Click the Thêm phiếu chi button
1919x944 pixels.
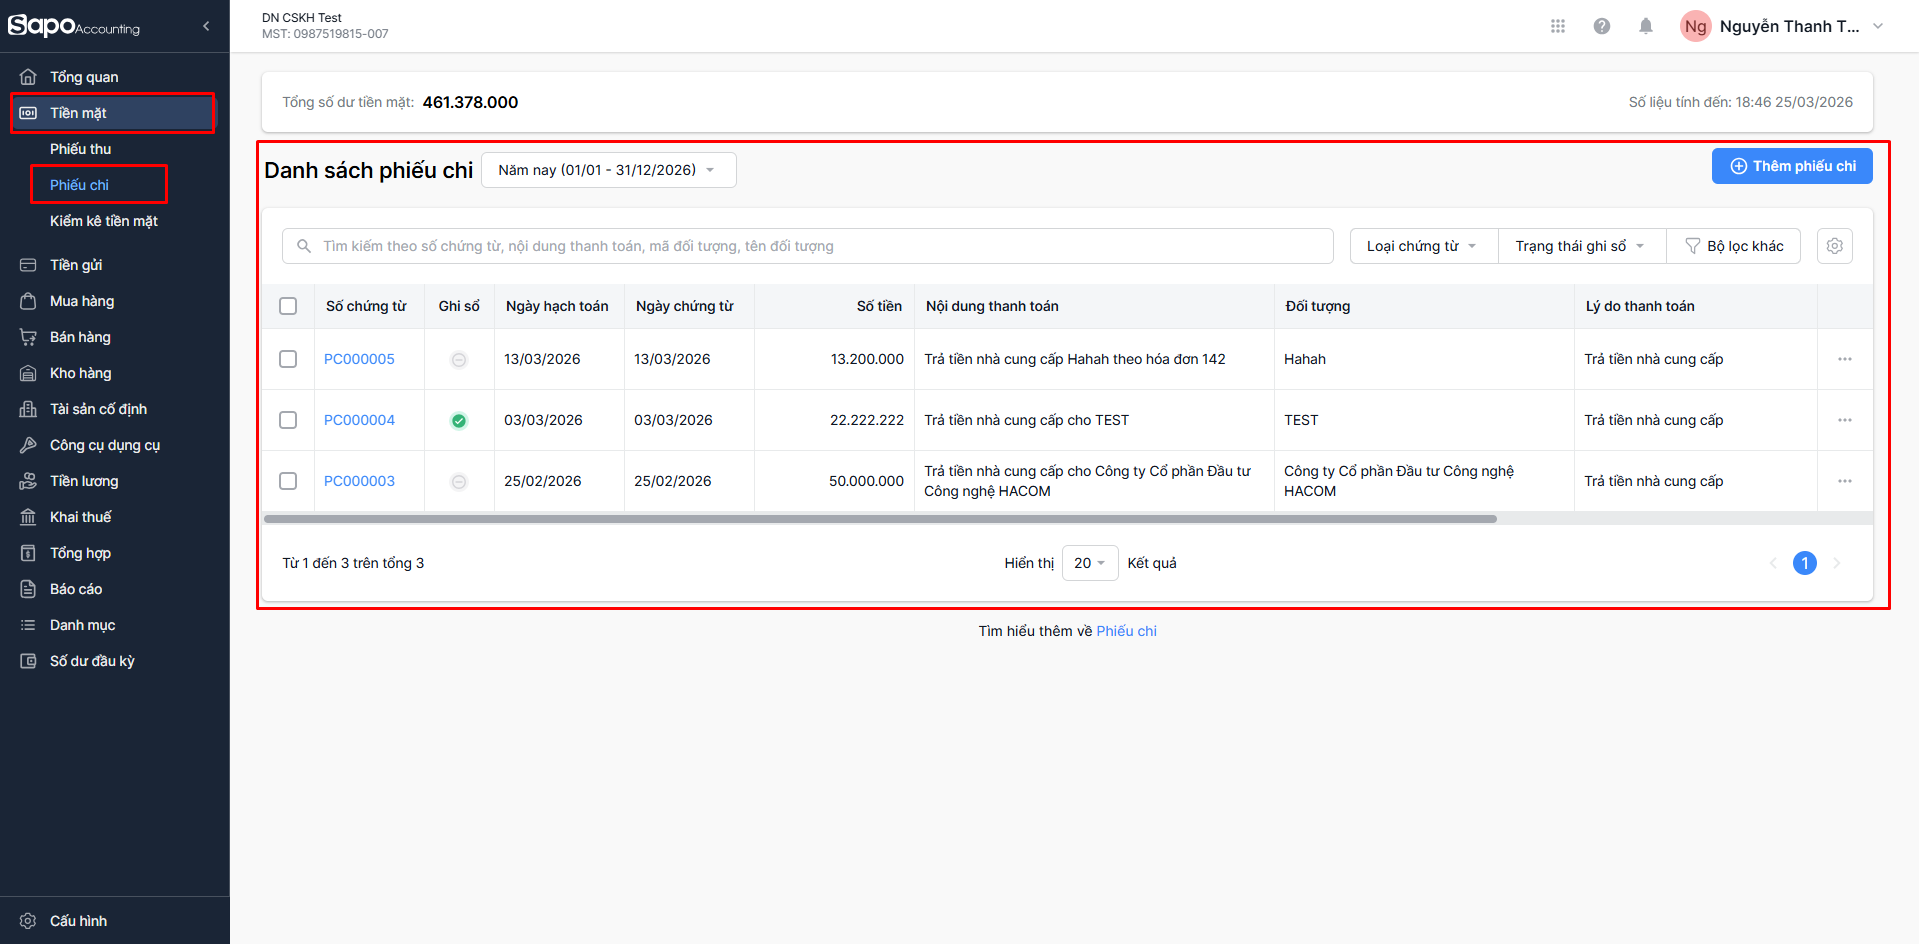coord(1792,166)
